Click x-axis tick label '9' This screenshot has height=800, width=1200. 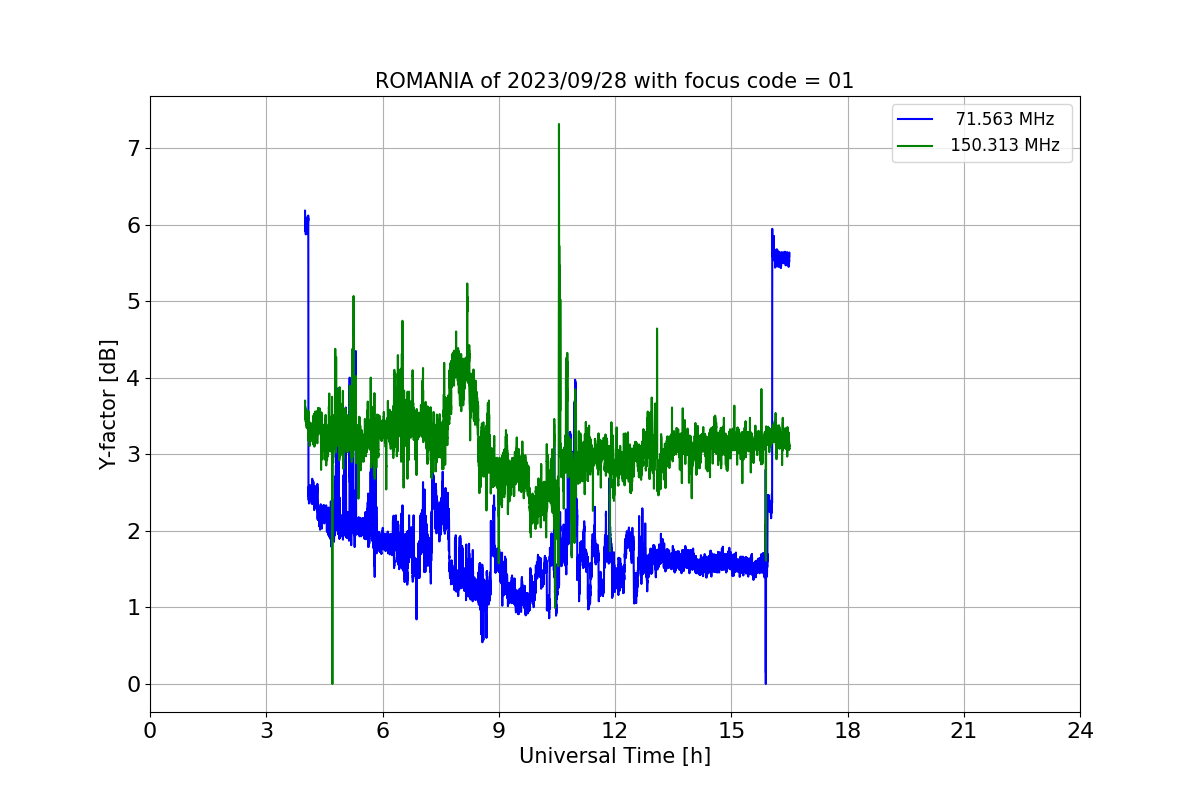(x=499, y=731)
